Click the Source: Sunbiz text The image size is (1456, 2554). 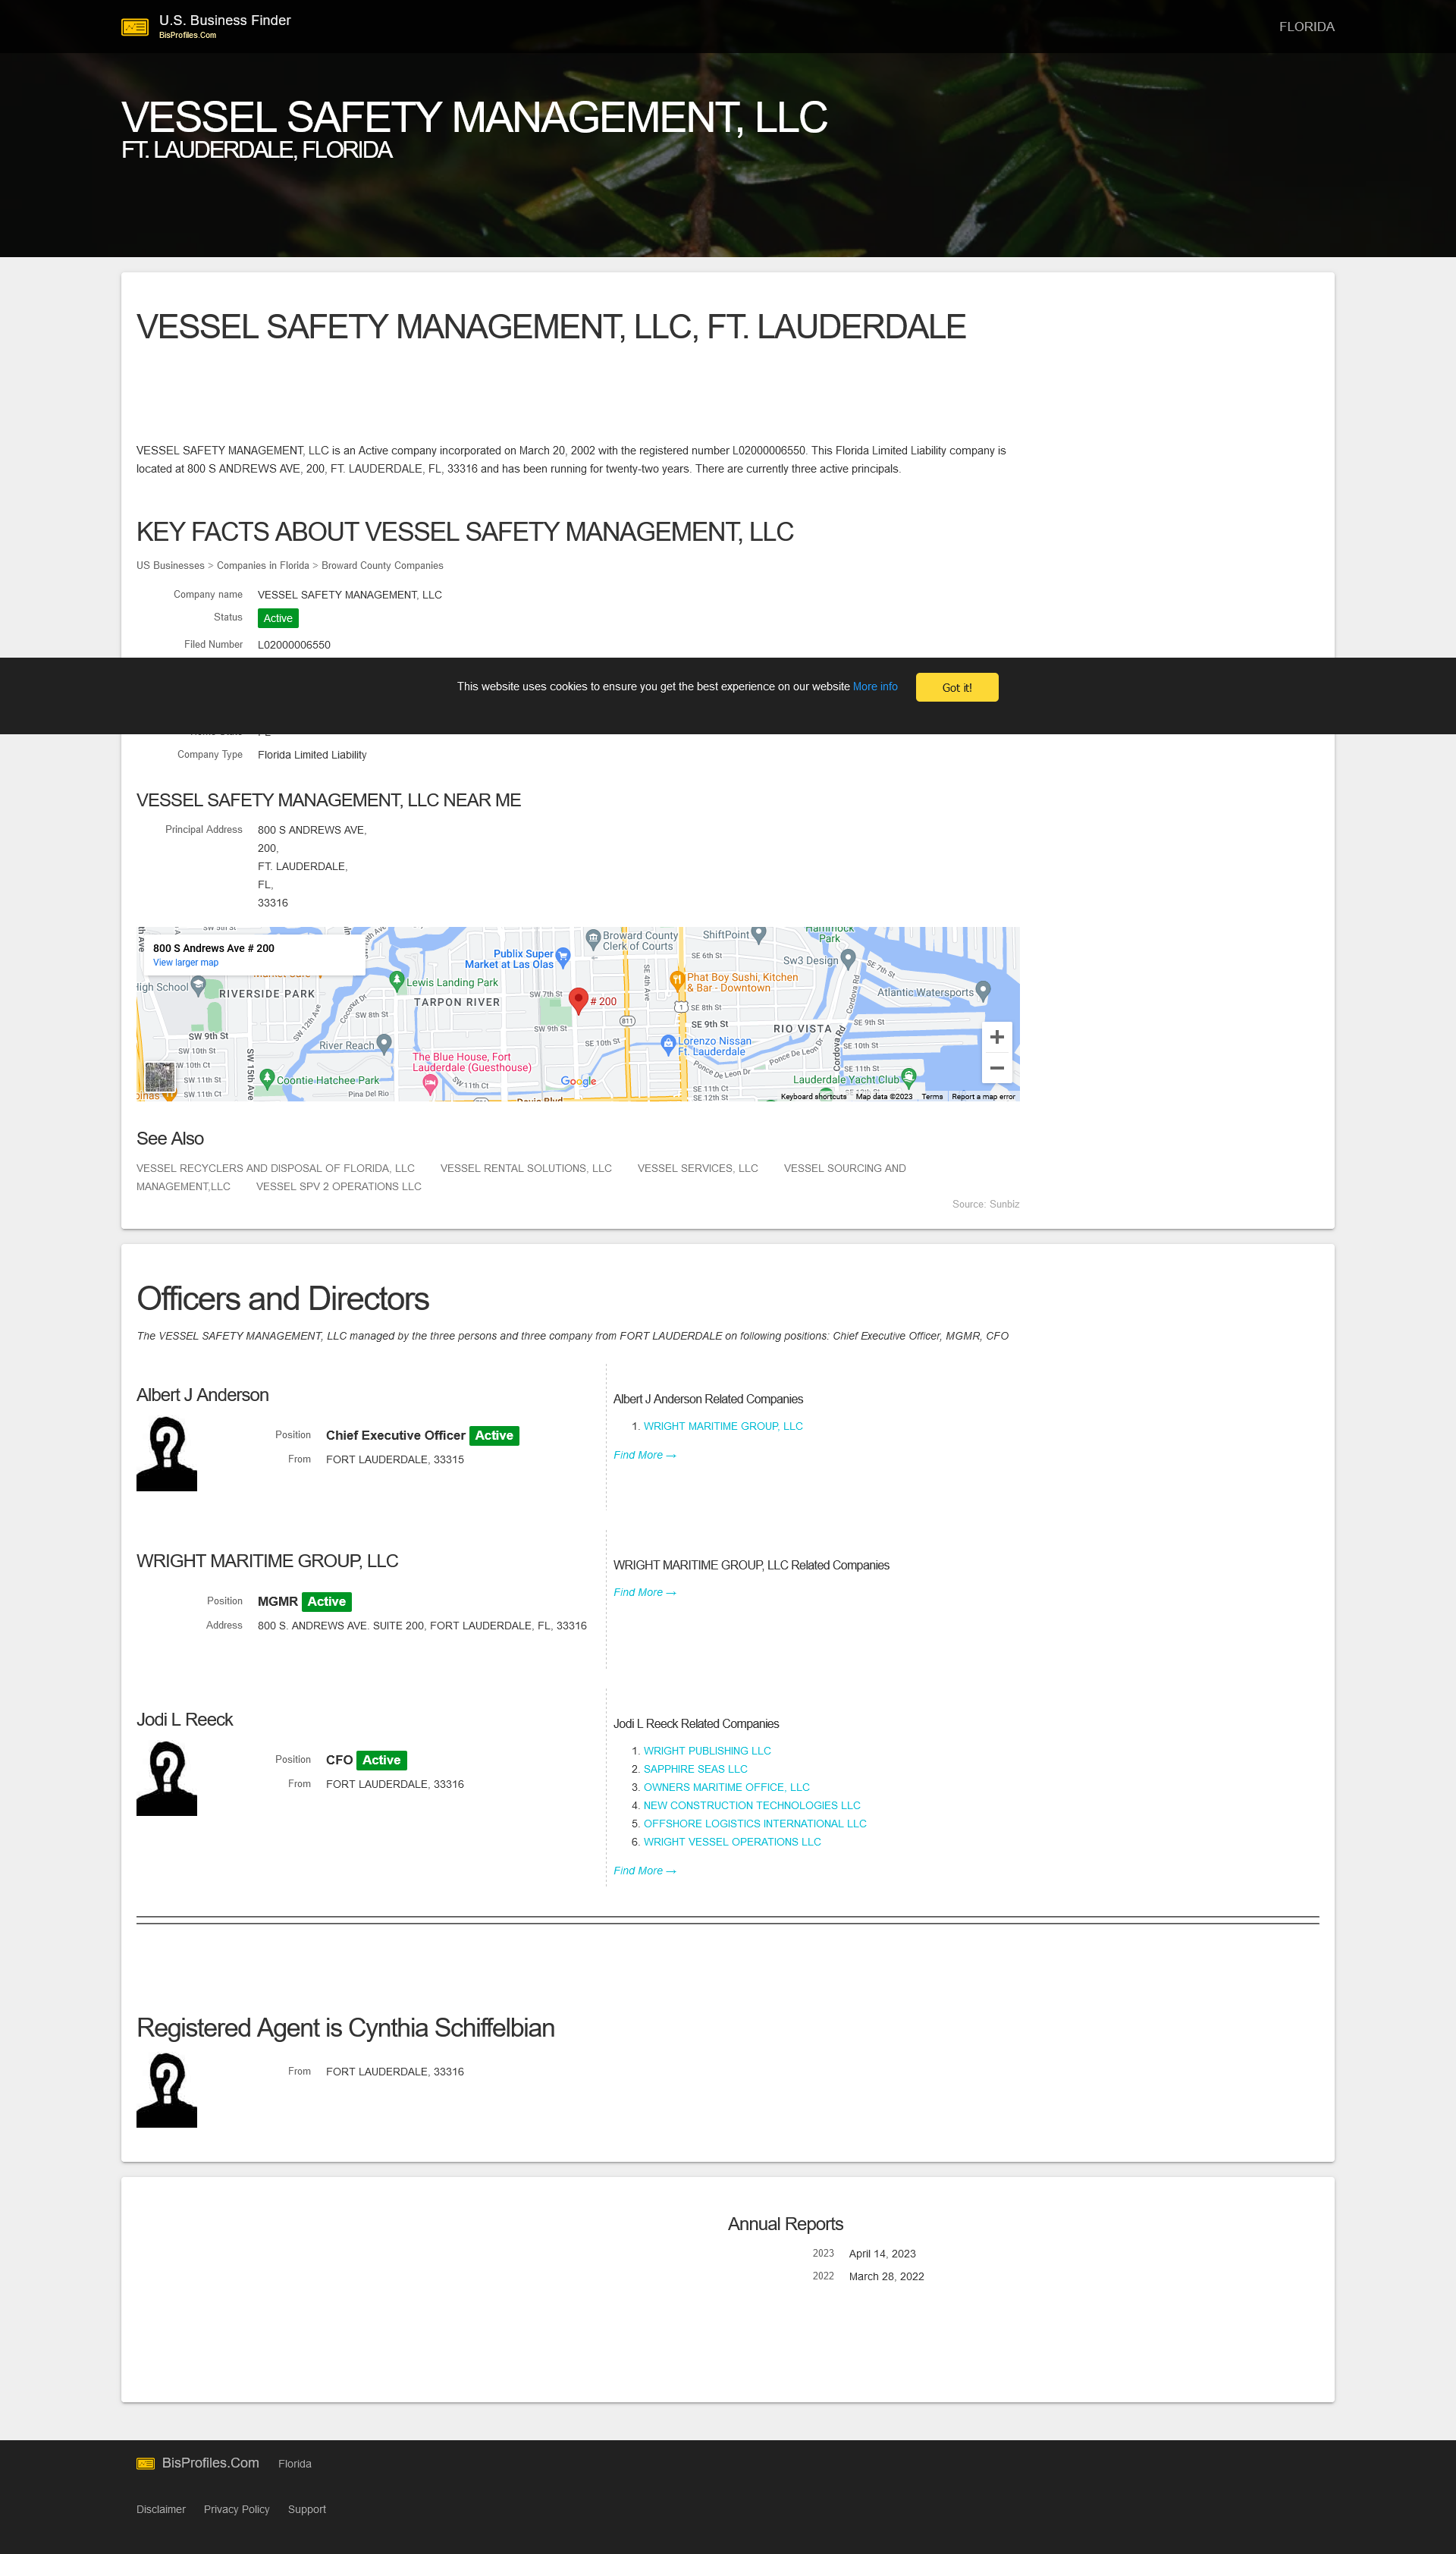tap(985, 1204)
